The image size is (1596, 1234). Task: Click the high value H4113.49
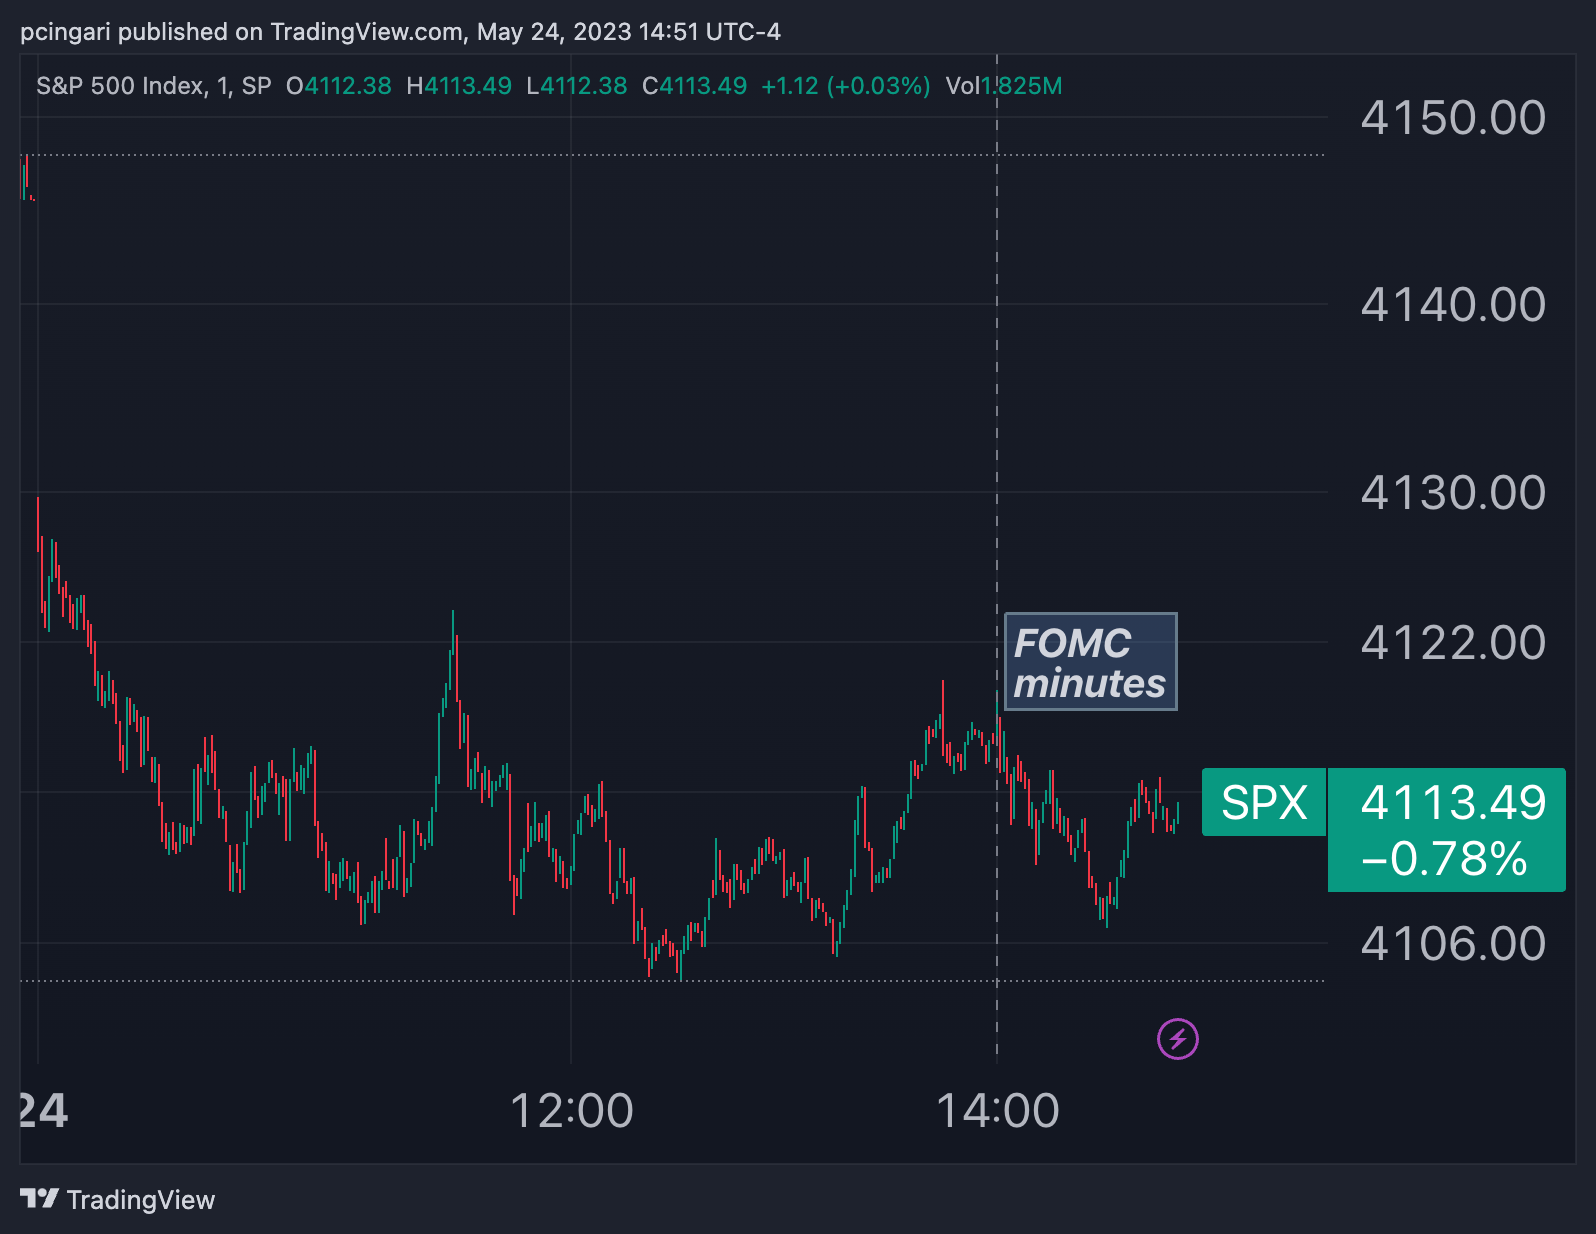tap(459, 86)
